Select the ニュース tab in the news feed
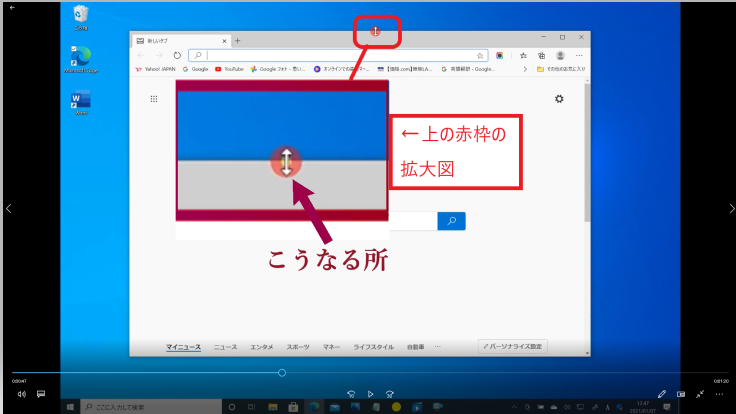736x414 pixels. point(225,347)
